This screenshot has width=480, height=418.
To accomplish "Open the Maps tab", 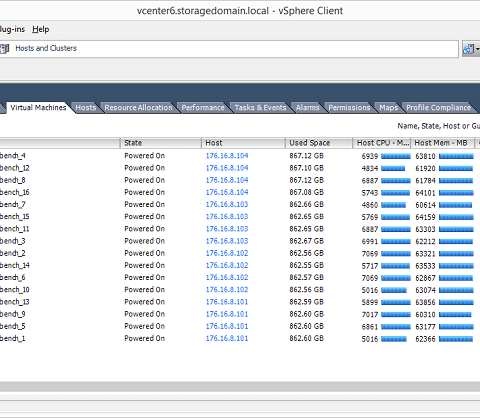I will (388, 108).
